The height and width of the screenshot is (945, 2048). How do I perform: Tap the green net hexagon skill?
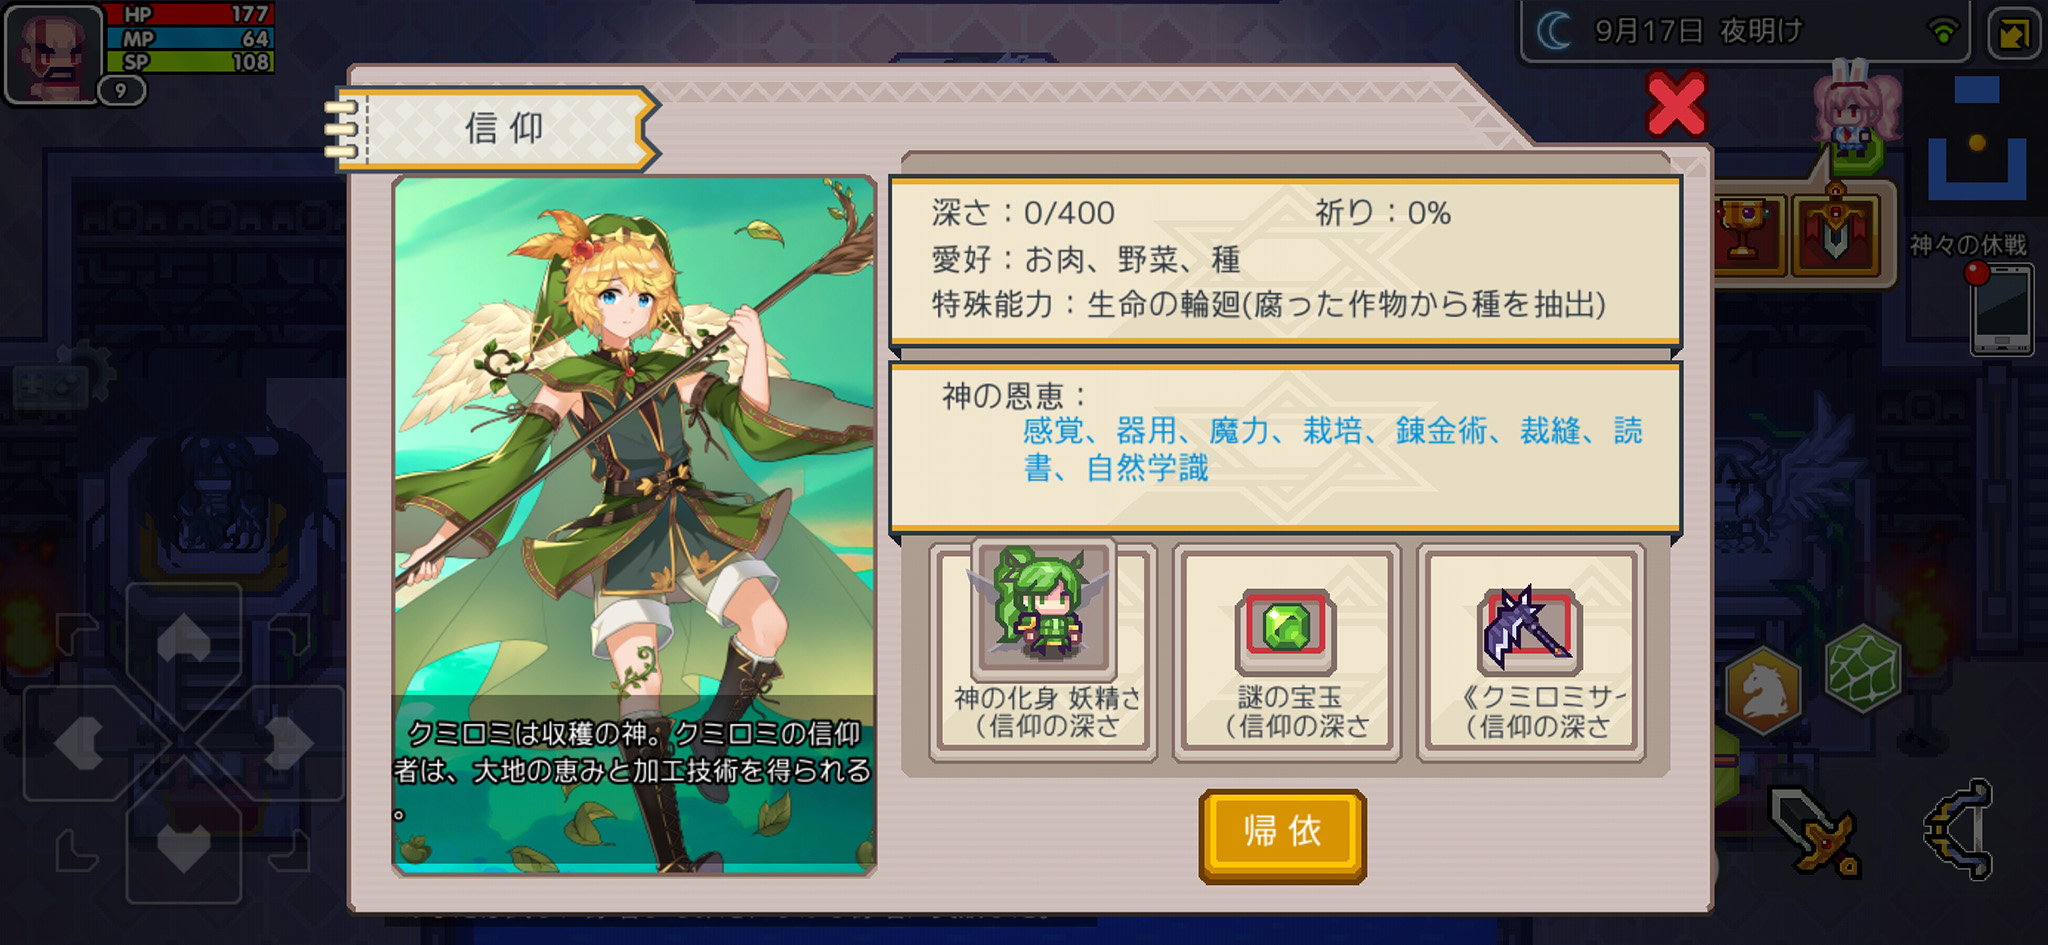[1862, 667]
